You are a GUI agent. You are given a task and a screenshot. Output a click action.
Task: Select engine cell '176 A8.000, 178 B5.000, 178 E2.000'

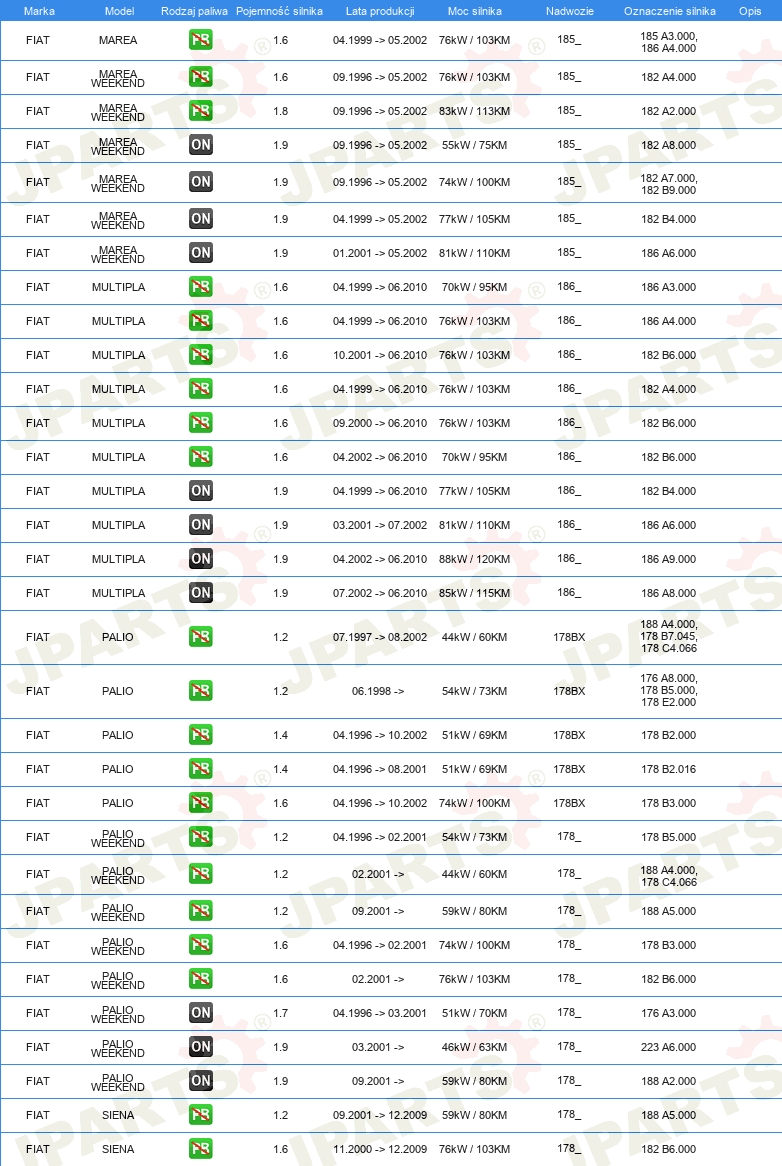click(669, 690)
